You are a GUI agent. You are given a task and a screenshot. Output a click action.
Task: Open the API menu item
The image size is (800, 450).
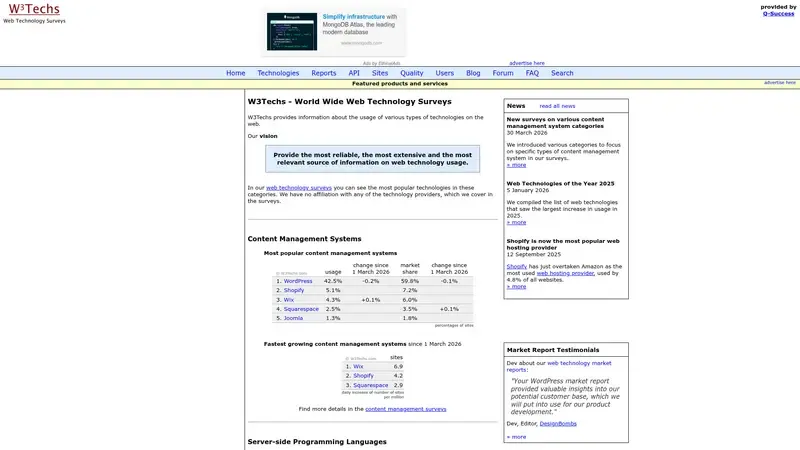click(354, 73)
